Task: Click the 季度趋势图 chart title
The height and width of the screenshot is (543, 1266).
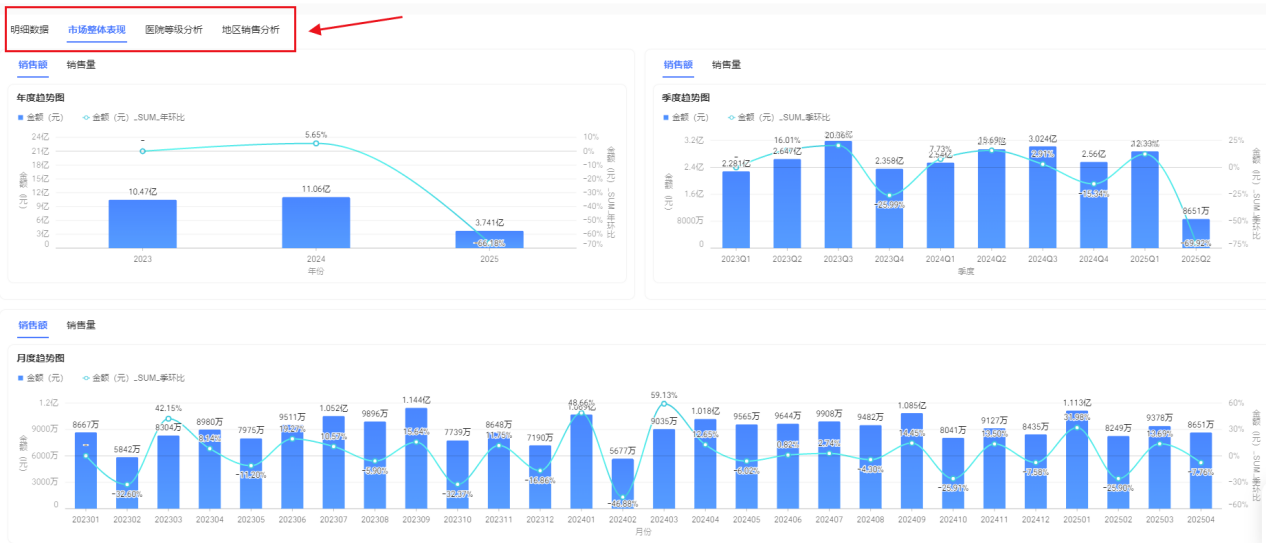Action: (685, 98)
